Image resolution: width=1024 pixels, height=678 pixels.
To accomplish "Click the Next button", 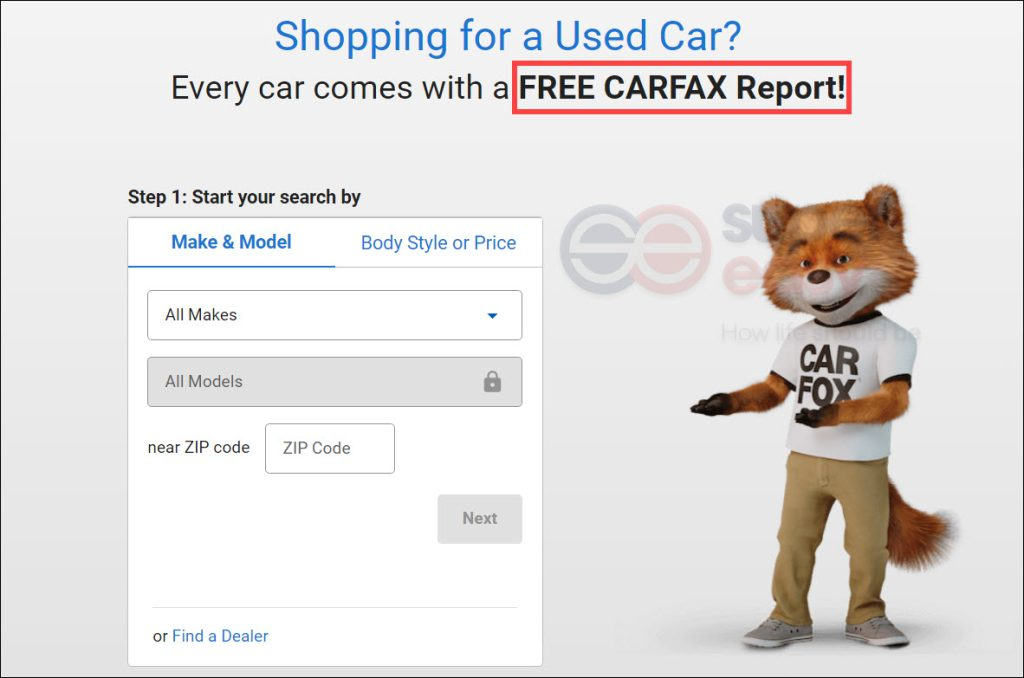I will (480, 519).
